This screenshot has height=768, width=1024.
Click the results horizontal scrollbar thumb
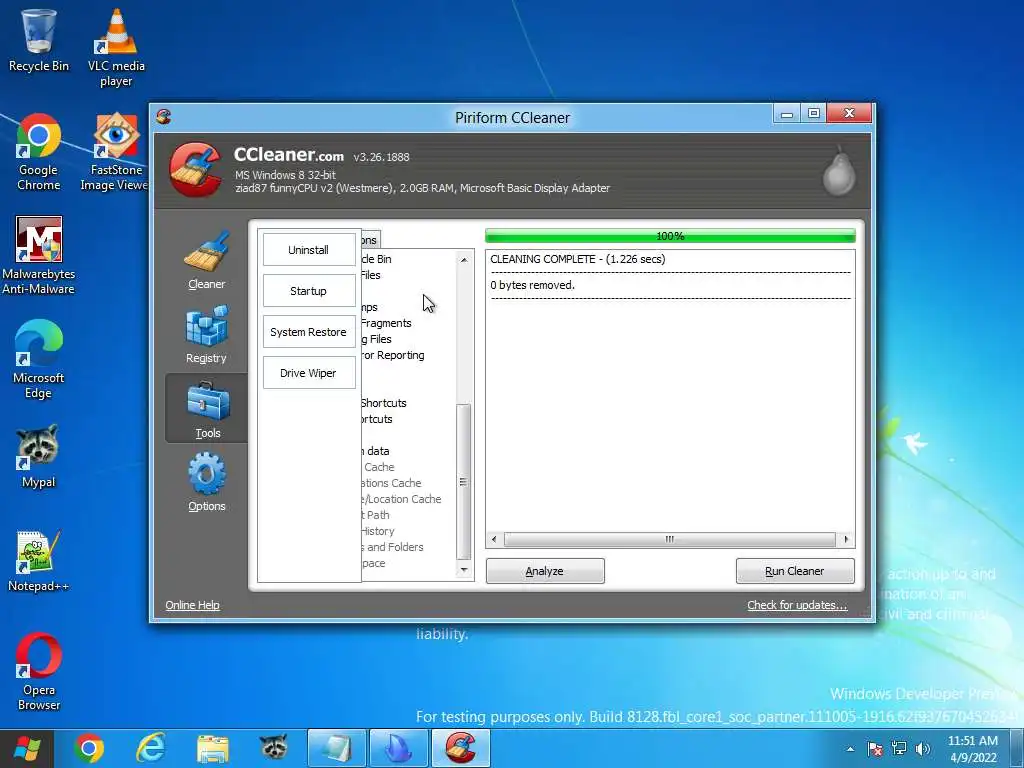click(669, 539)
